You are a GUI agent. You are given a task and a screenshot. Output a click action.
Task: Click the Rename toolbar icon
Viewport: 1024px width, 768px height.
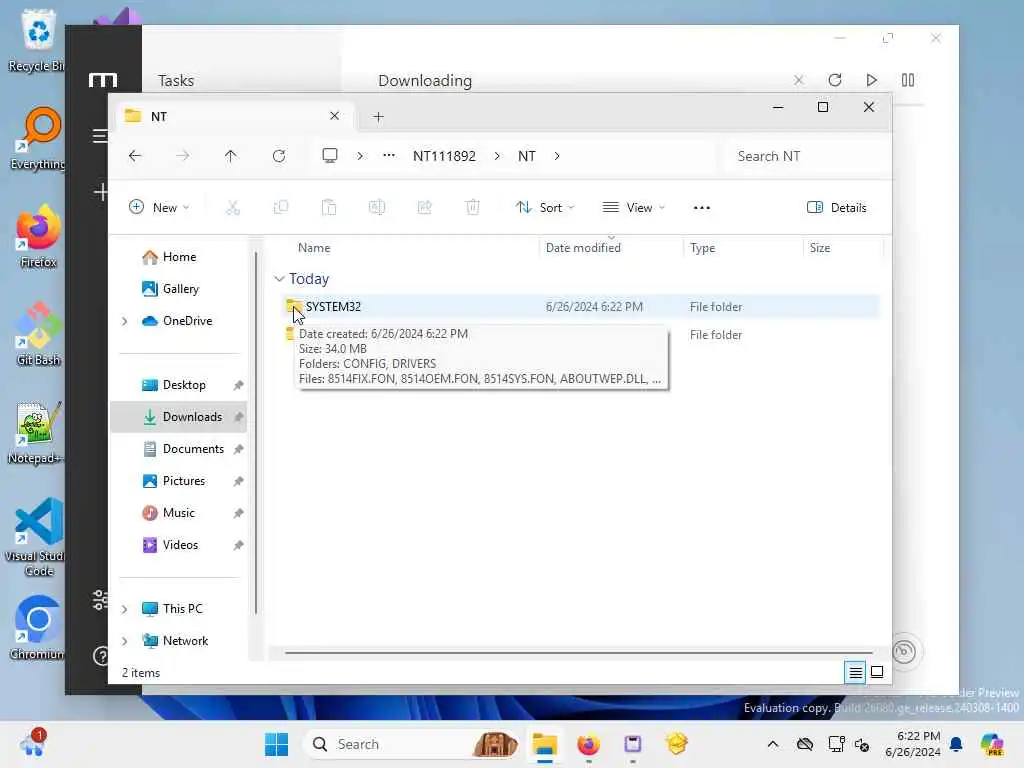pos(377,208)
